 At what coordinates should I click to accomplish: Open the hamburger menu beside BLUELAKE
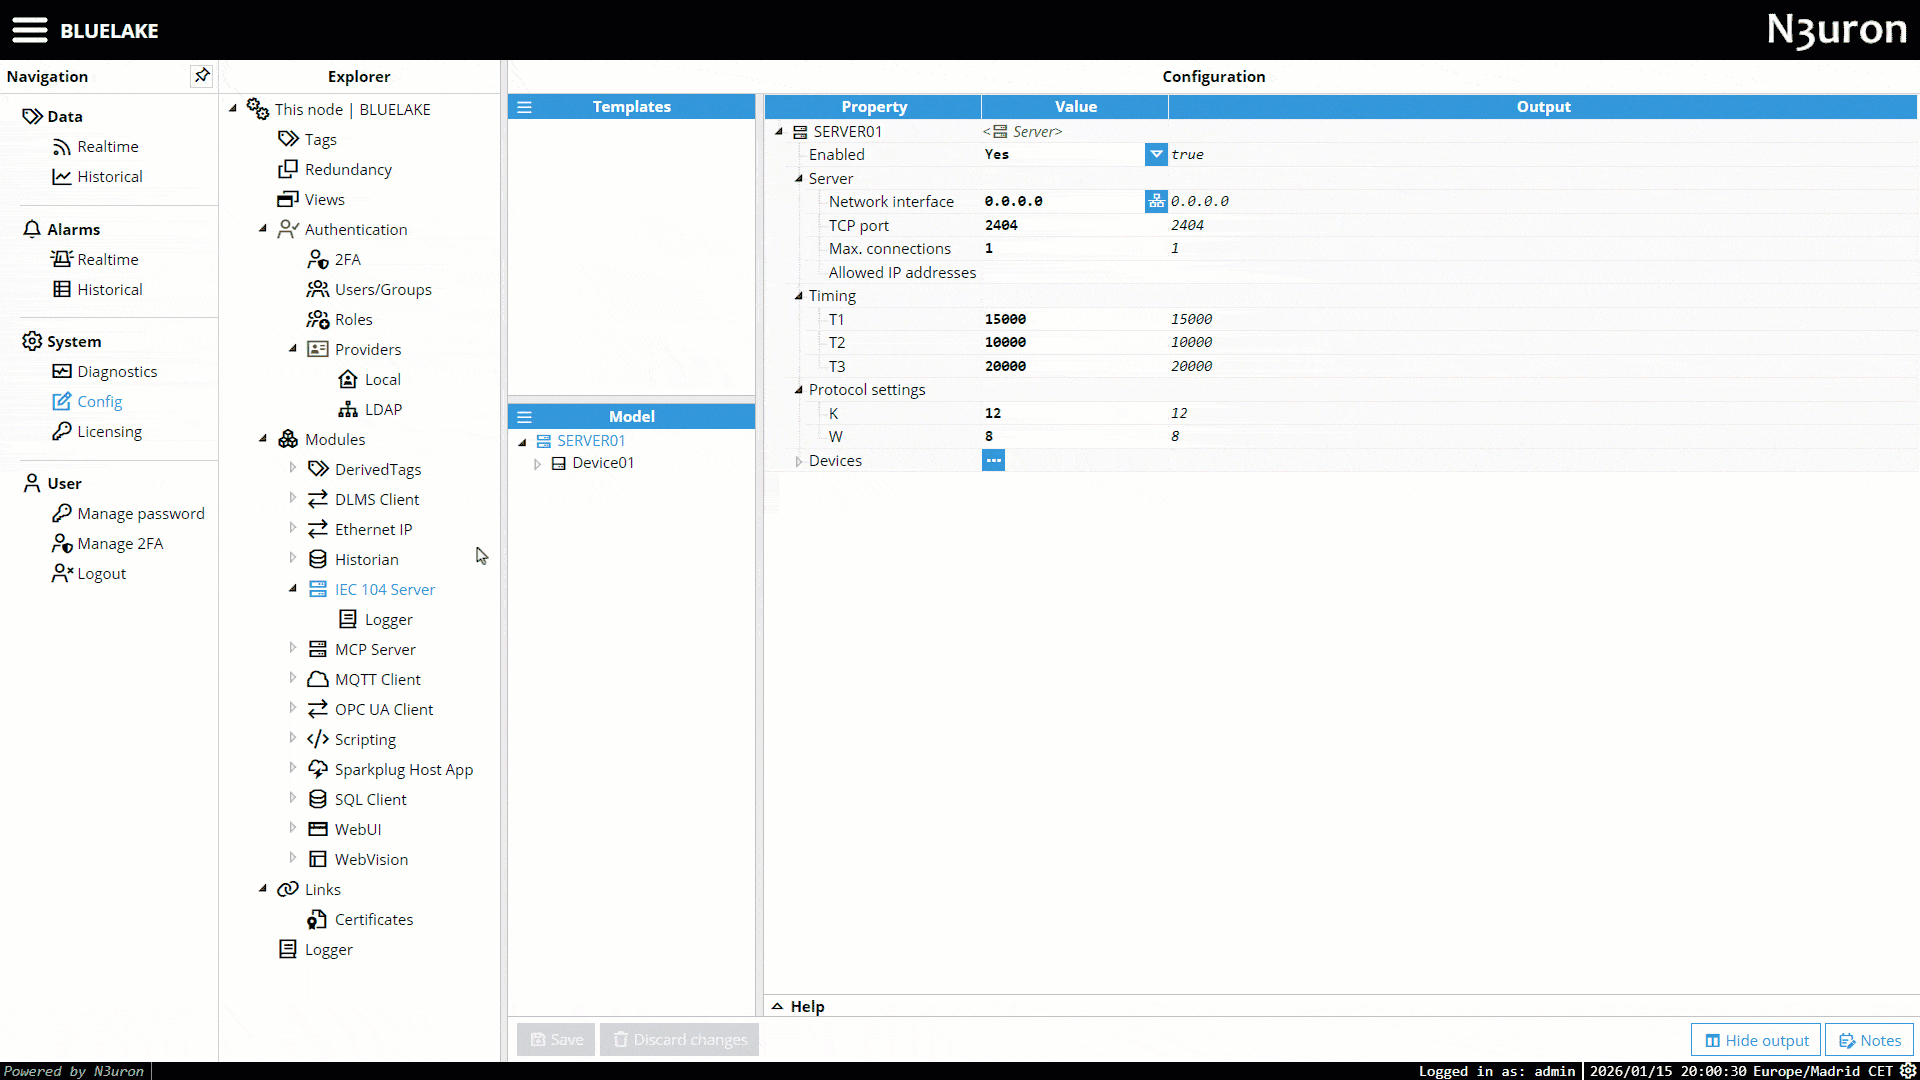point(30,30)
